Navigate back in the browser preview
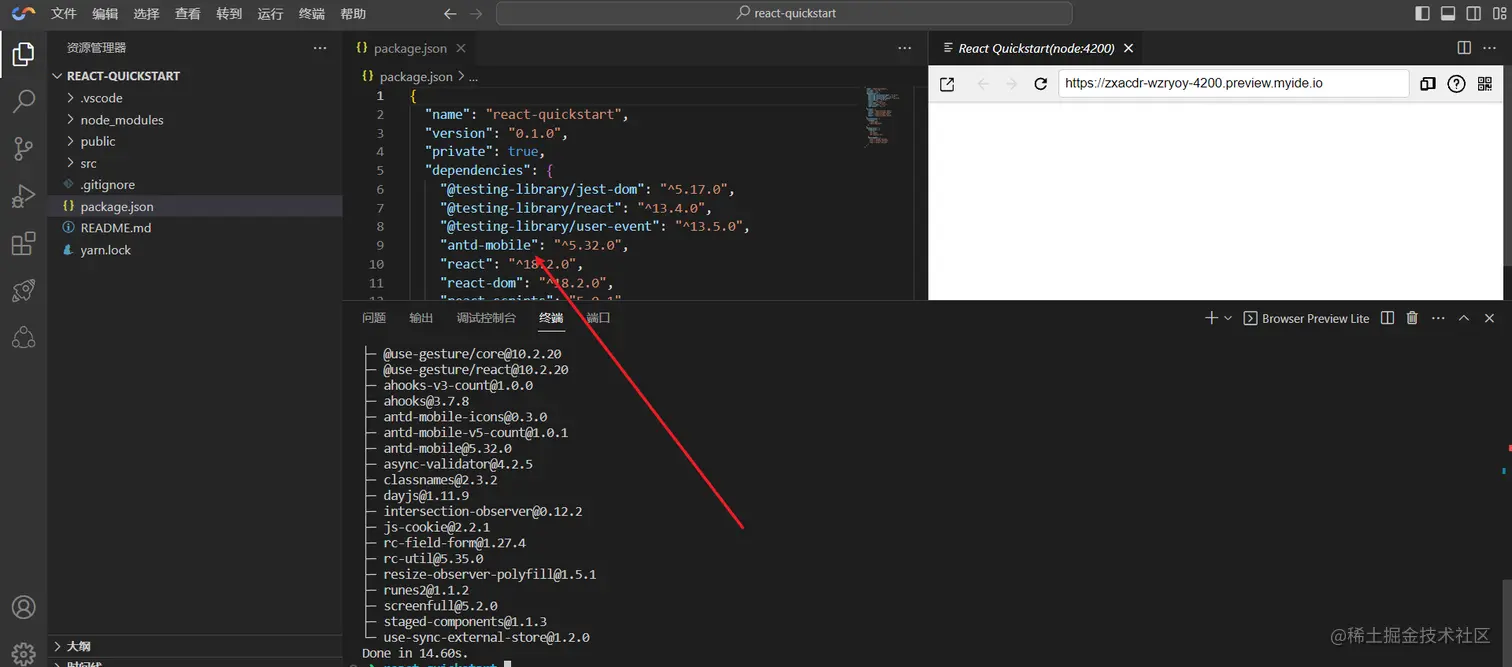Image resolution: width=1512 pixels, height=667 pixels. 983,84
